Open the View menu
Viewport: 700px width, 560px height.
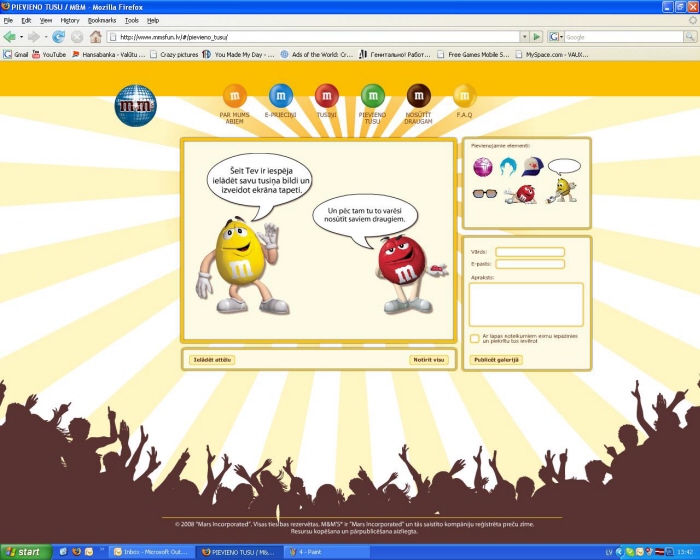point(46,21)
